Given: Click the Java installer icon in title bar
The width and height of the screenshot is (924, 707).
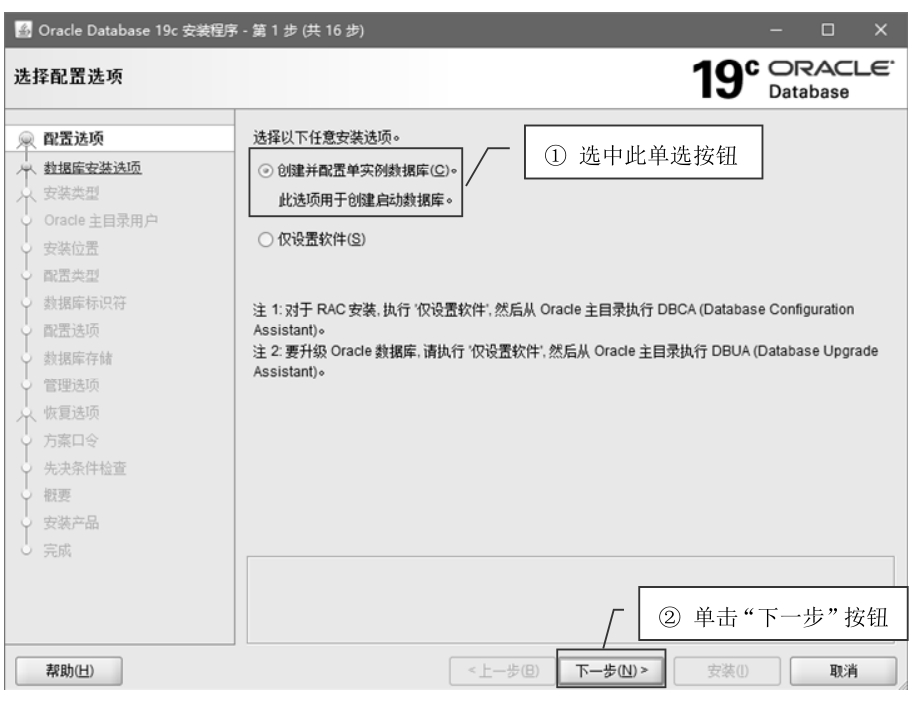Looking at the screenshot, I should point(24,29).
